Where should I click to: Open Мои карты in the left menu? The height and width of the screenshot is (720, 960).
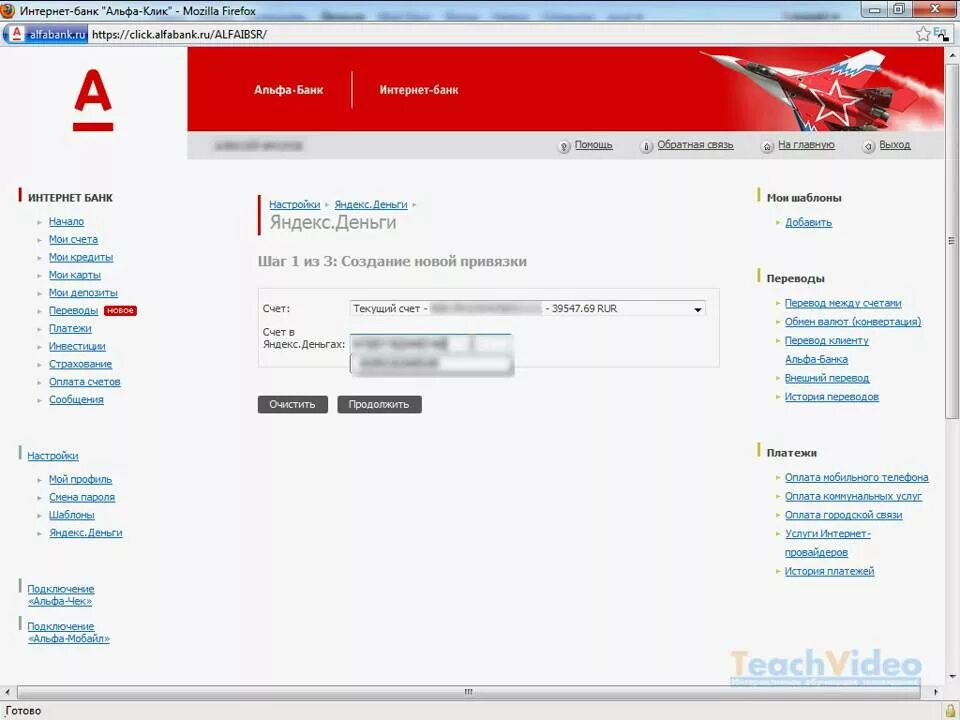[75, 275]
